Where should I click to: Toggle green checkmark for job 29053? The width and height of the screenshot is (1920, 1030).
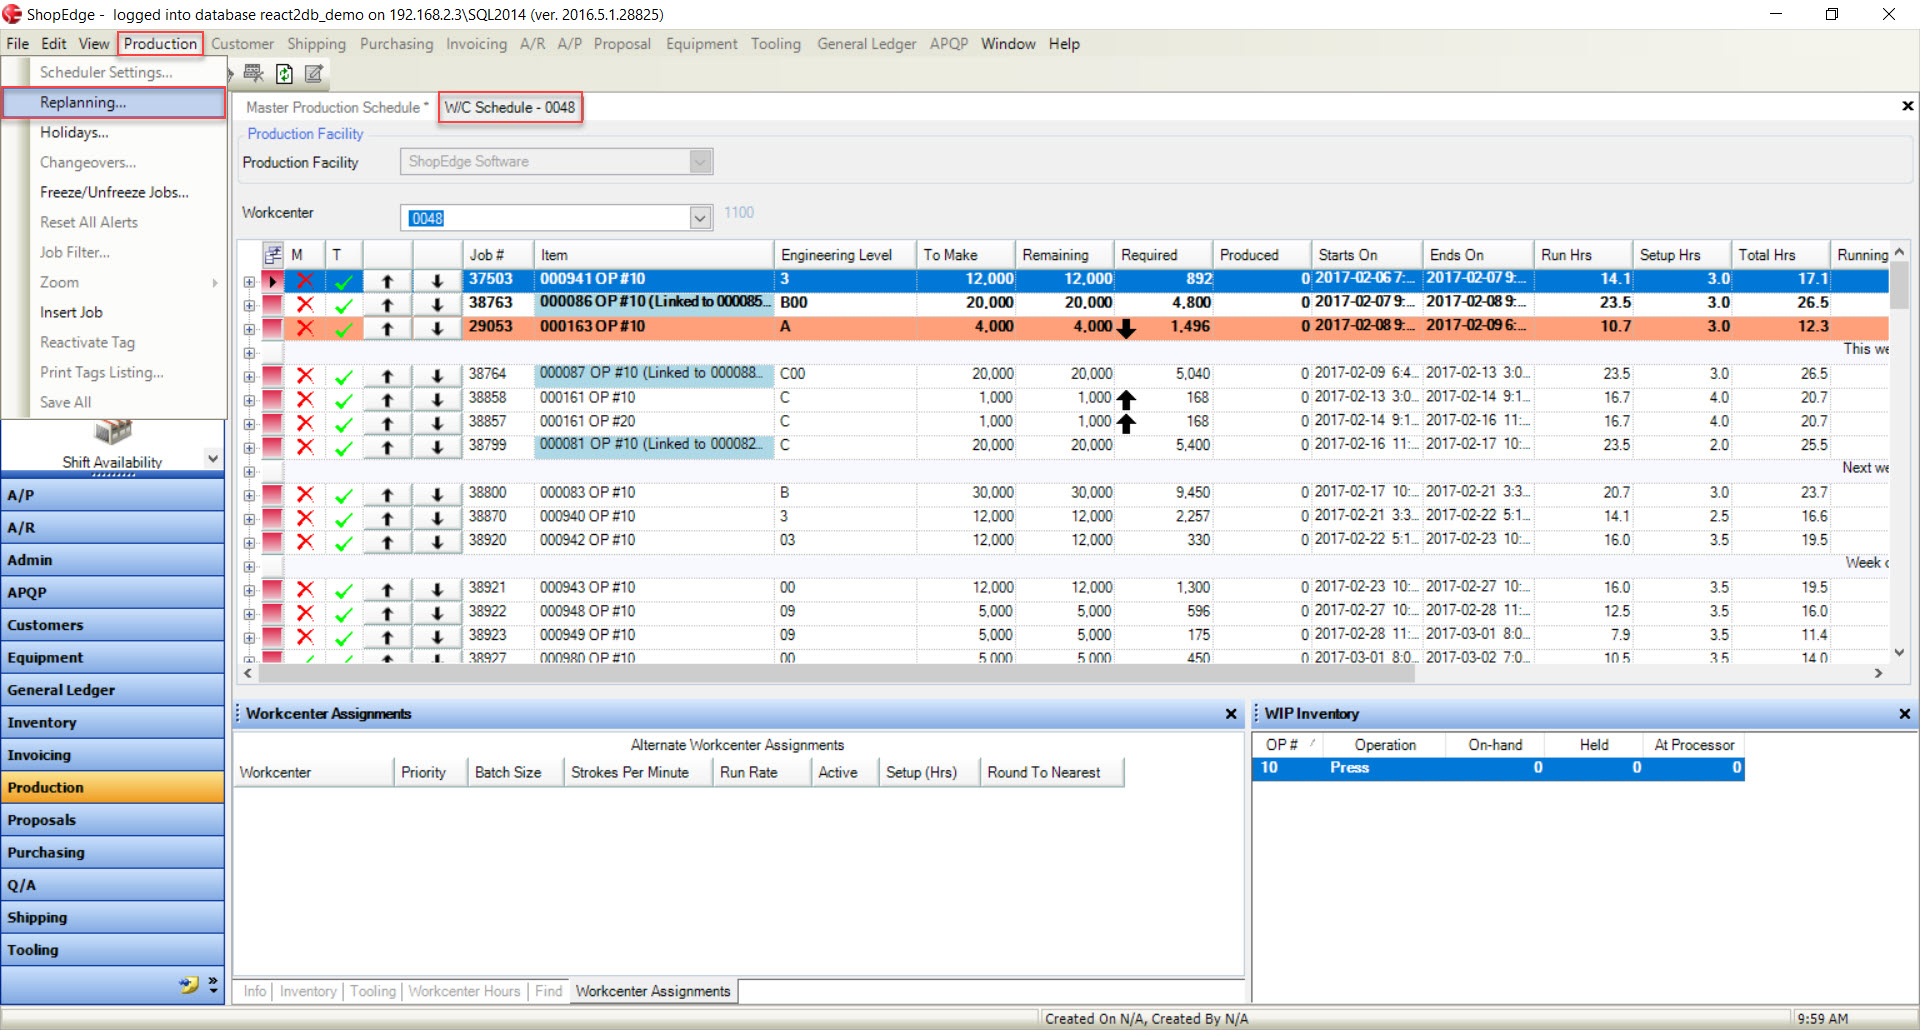[343, 328]
